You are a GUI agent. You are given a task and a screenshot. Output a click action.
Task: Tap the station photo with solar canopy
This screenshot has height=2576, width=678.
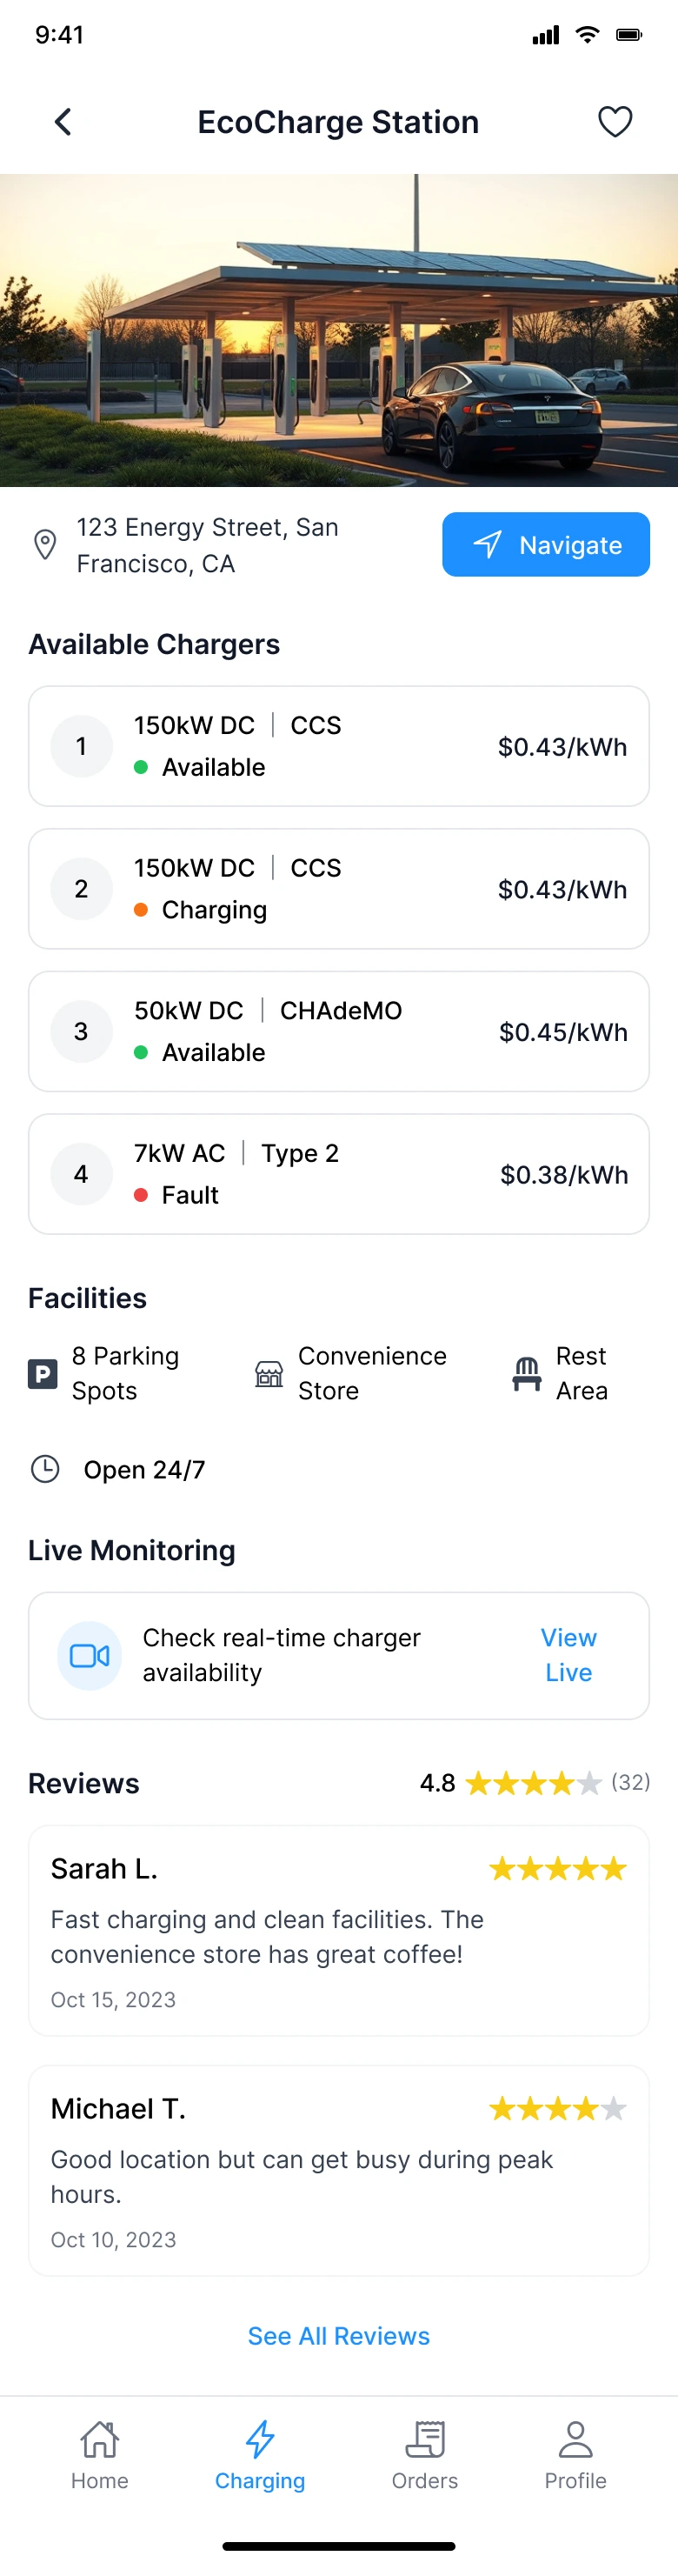tap(338, 330)
